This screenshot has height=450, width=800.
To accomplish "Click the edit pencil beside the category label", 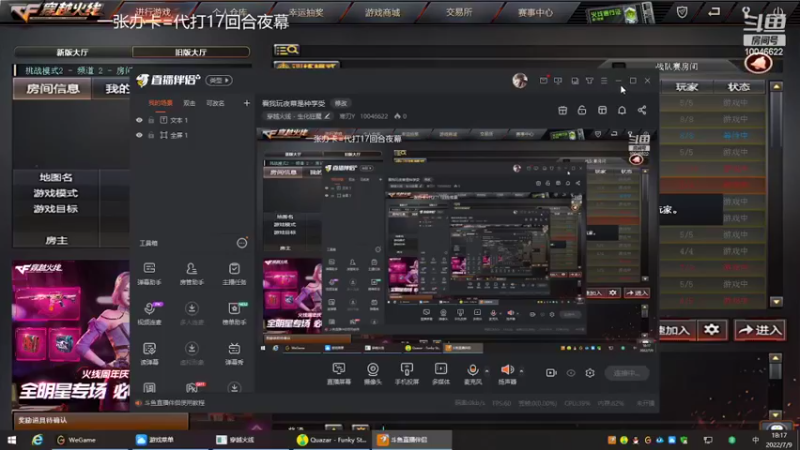I will pyautogui.click(x=327, y=116).
